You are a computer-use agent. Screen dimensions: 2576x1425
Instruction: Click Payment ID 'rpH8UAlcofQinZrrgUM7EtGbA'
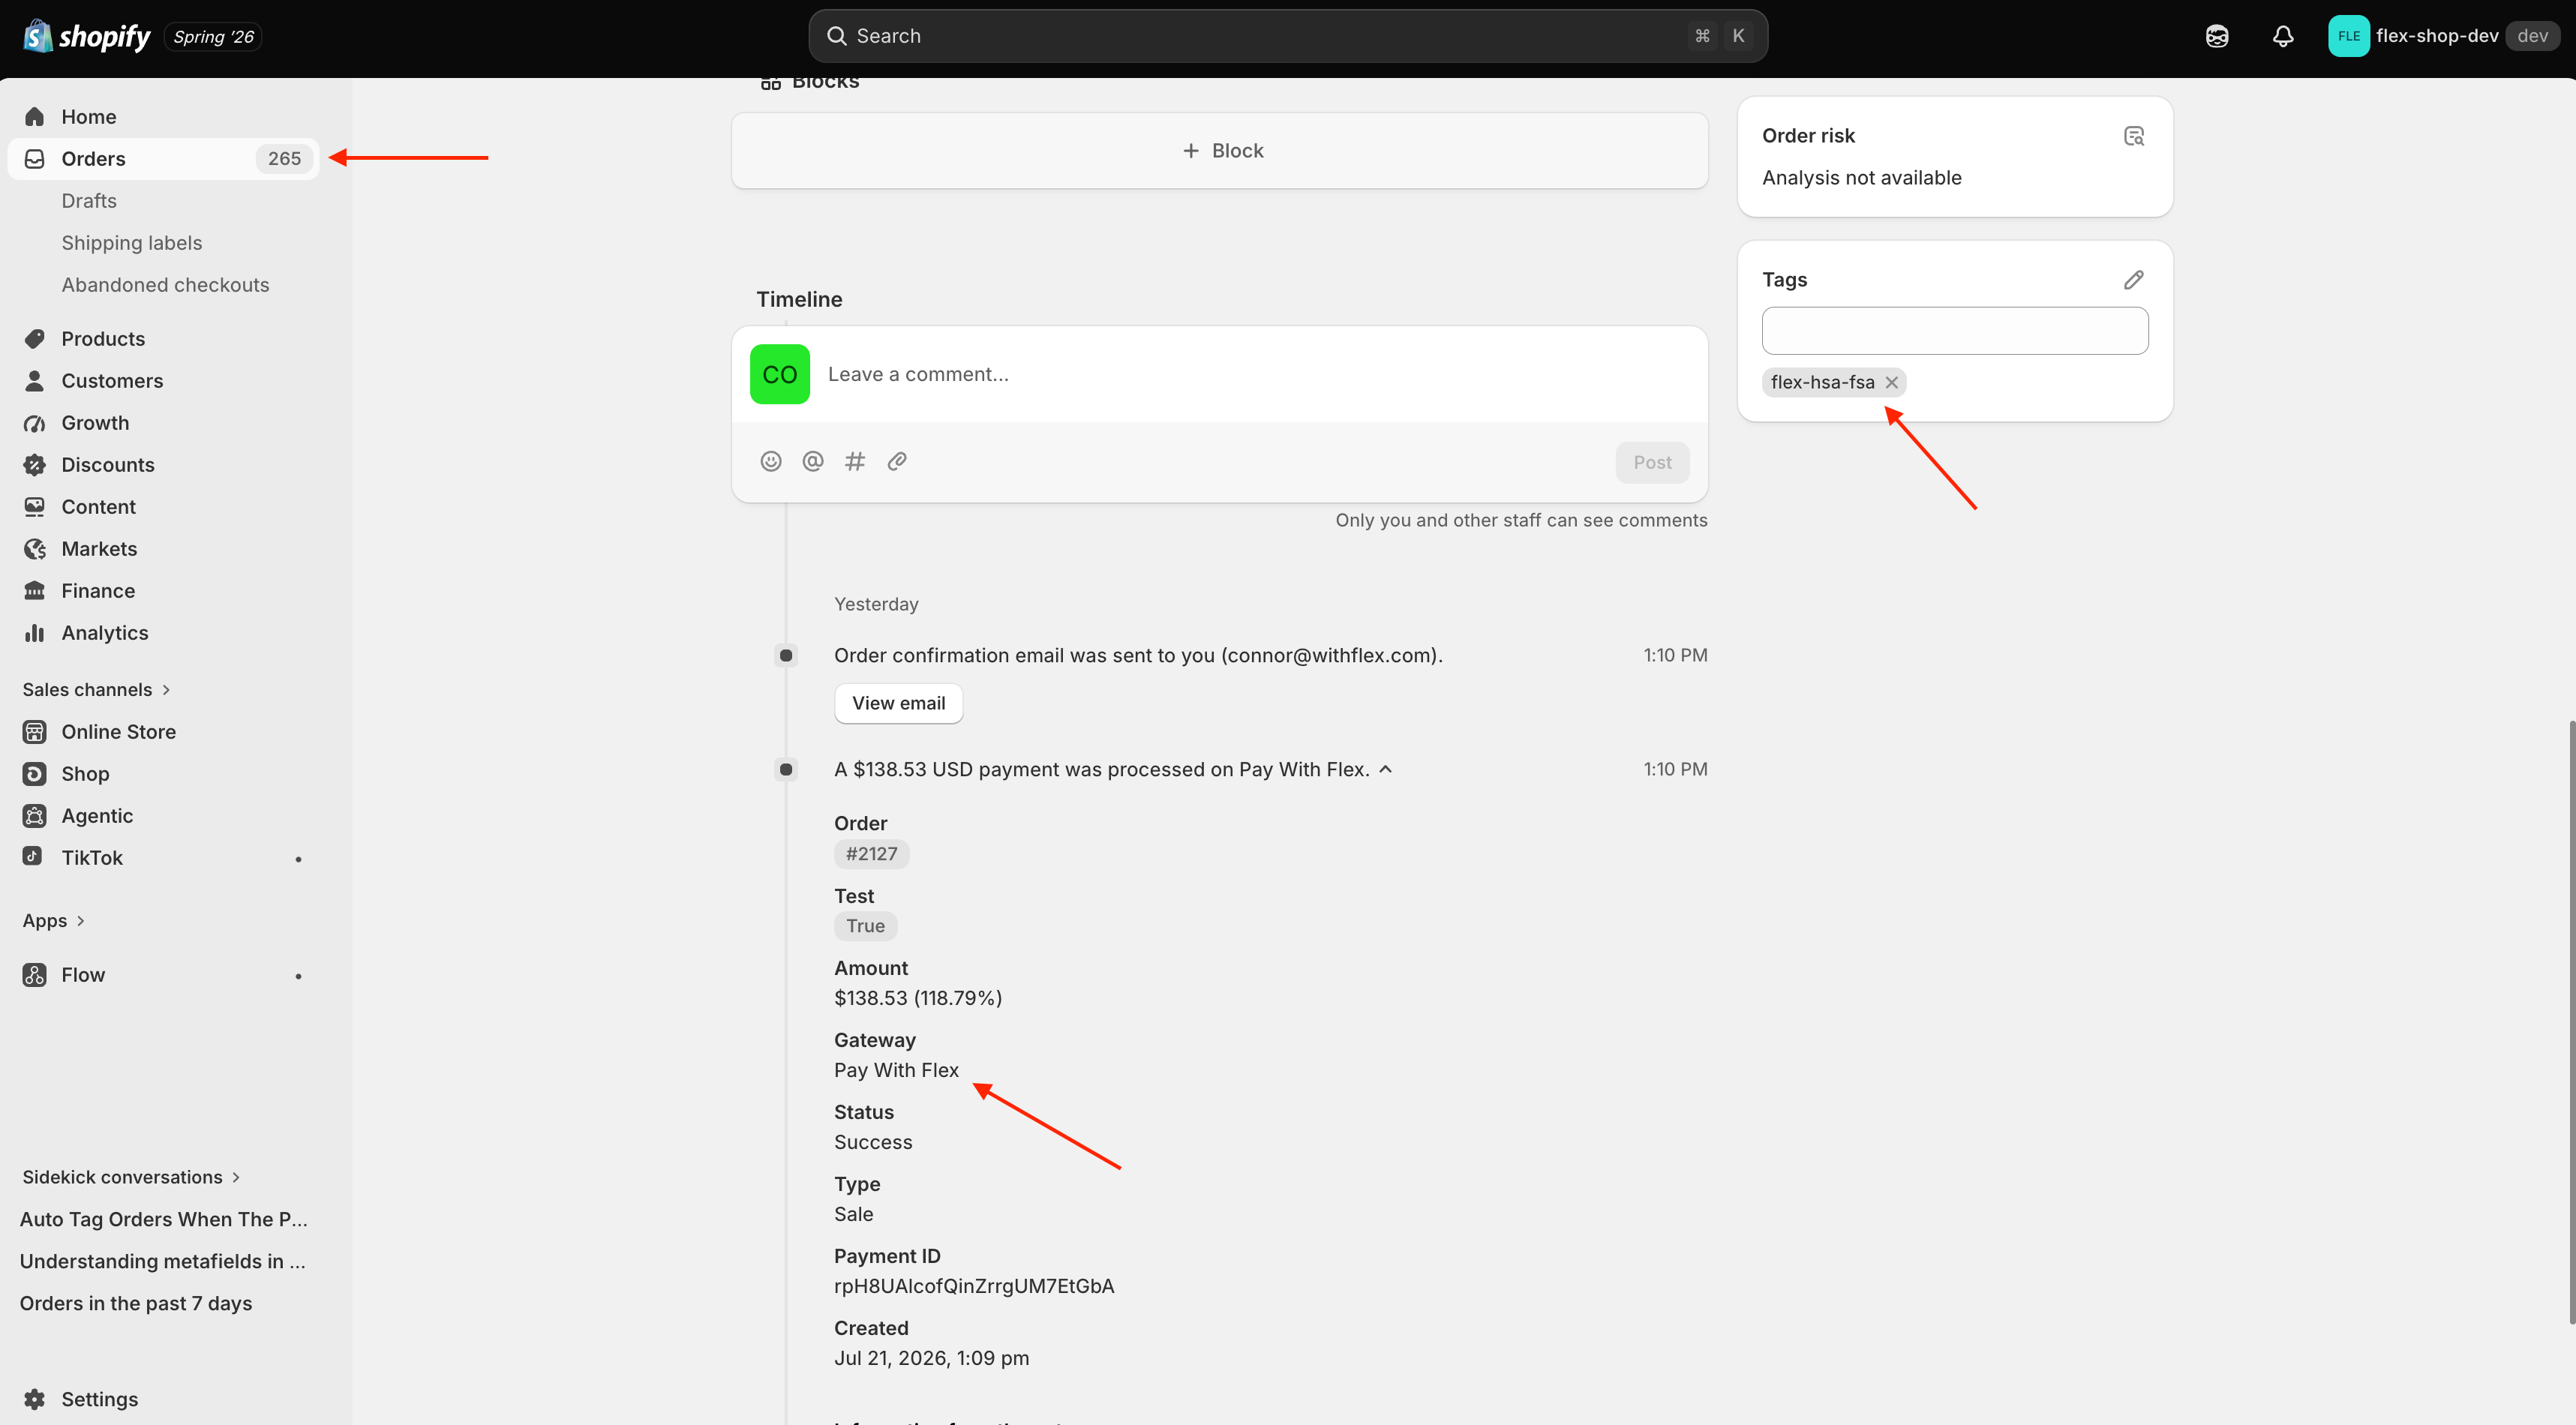(x=974, y=1286)
